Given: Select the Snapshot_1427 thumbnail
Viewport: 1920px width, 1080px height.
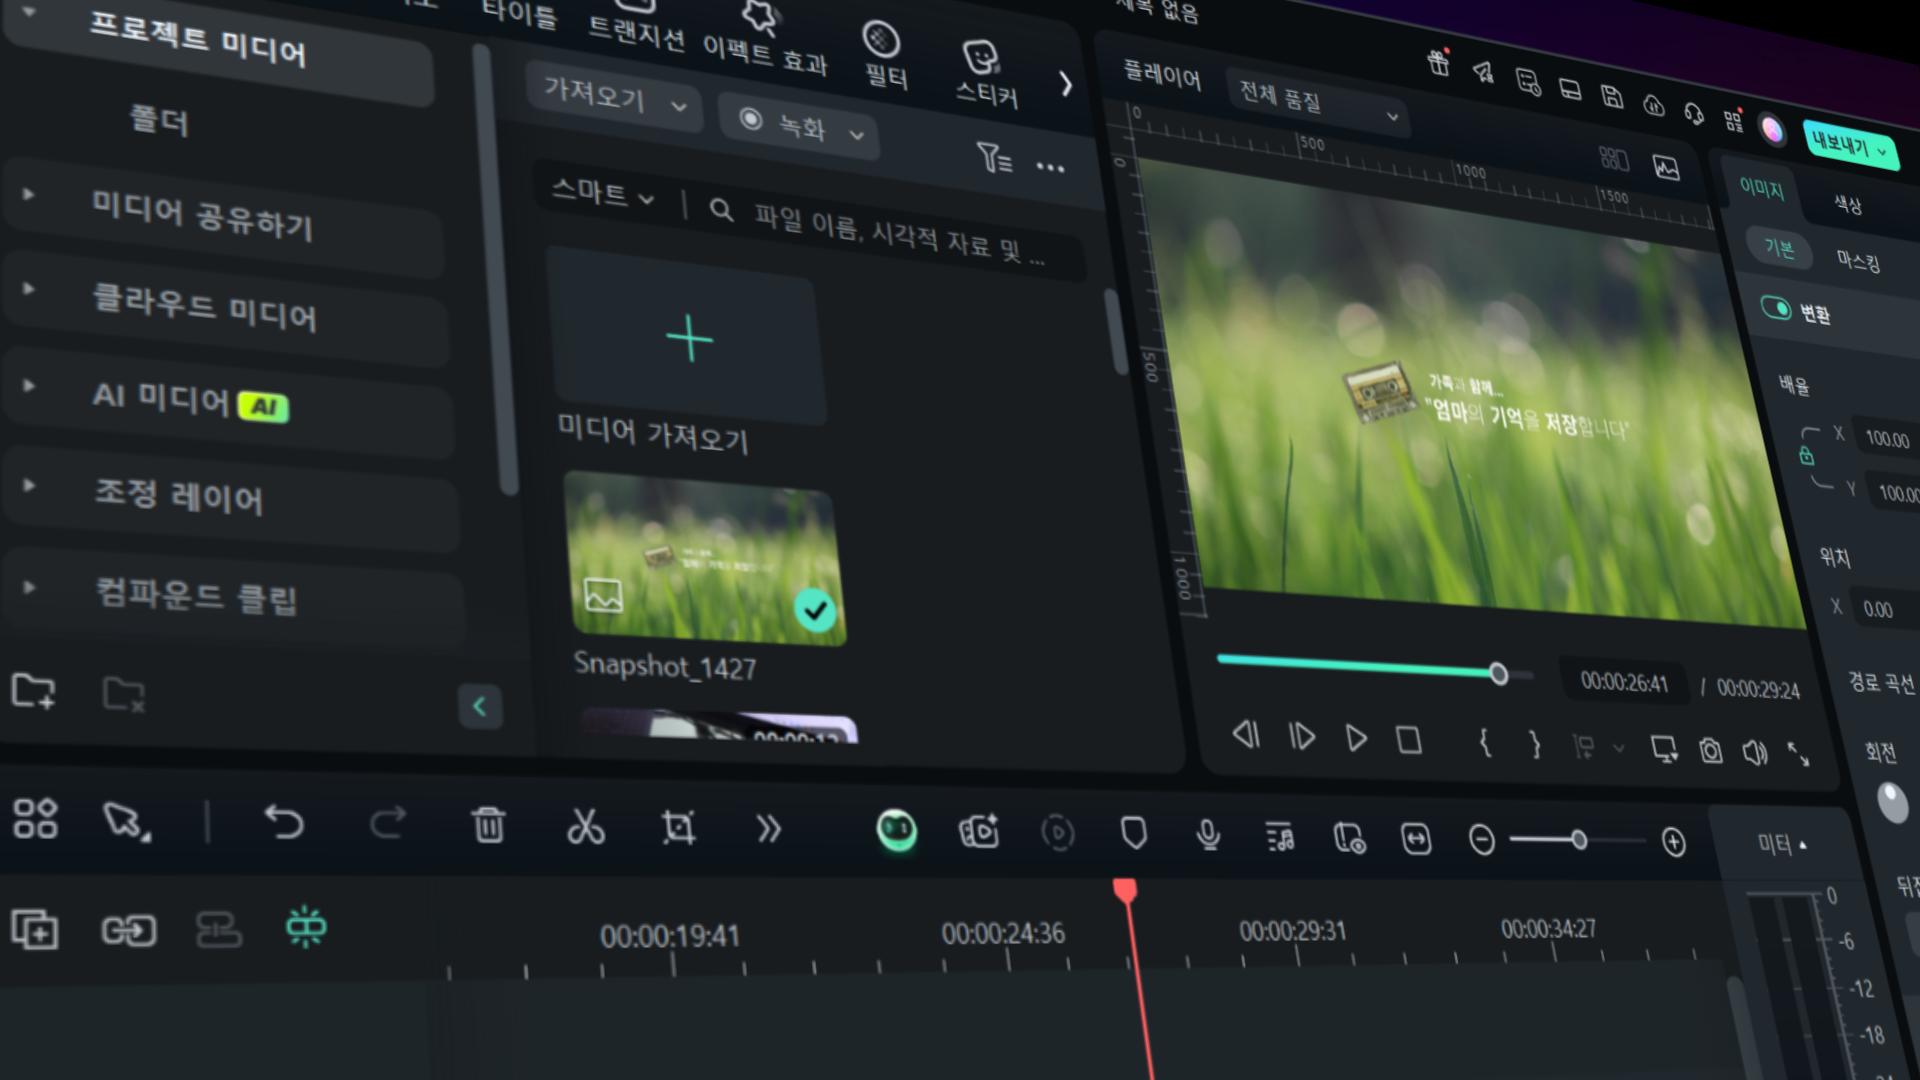Looking at the screenshot, I should coord(704,560).
